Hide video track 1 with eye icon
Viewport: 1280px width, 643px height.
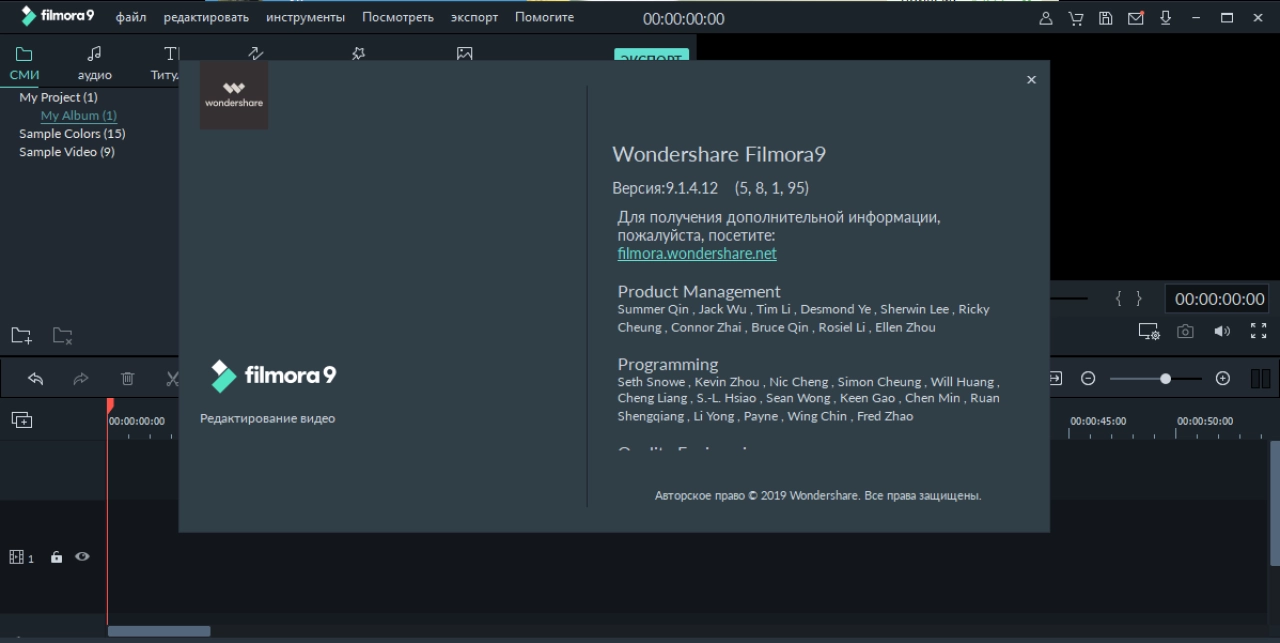point(82,557)
